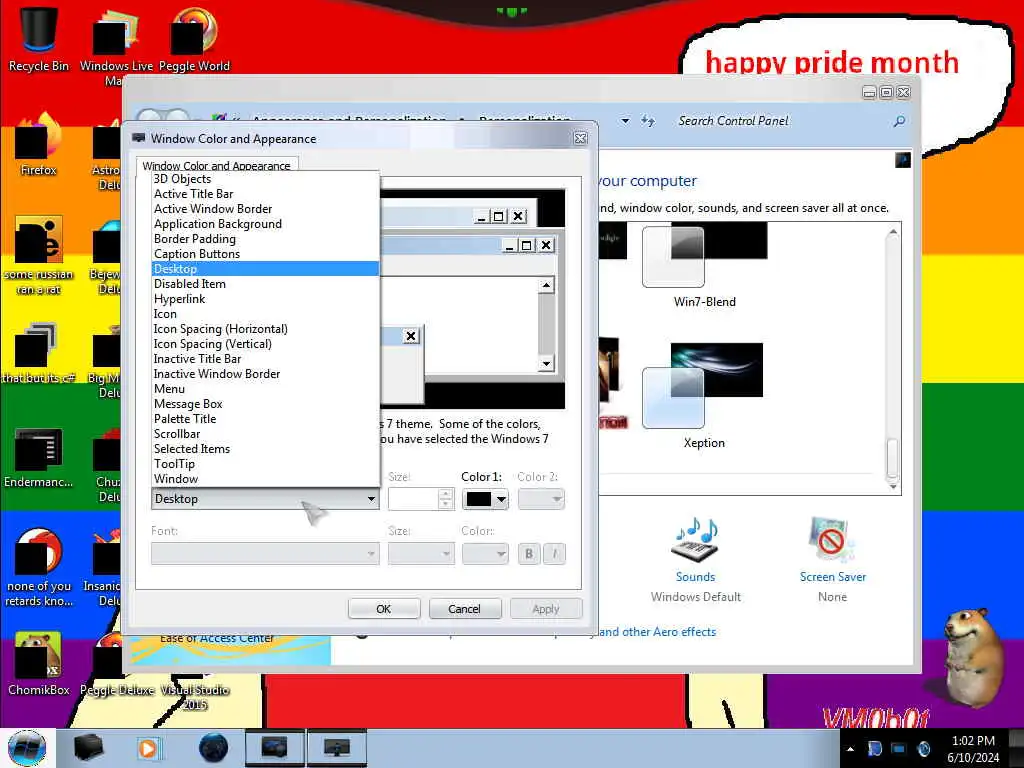Choose Active Title Bar from the list
Screen dimensions: 1024x768
[265, 194]
